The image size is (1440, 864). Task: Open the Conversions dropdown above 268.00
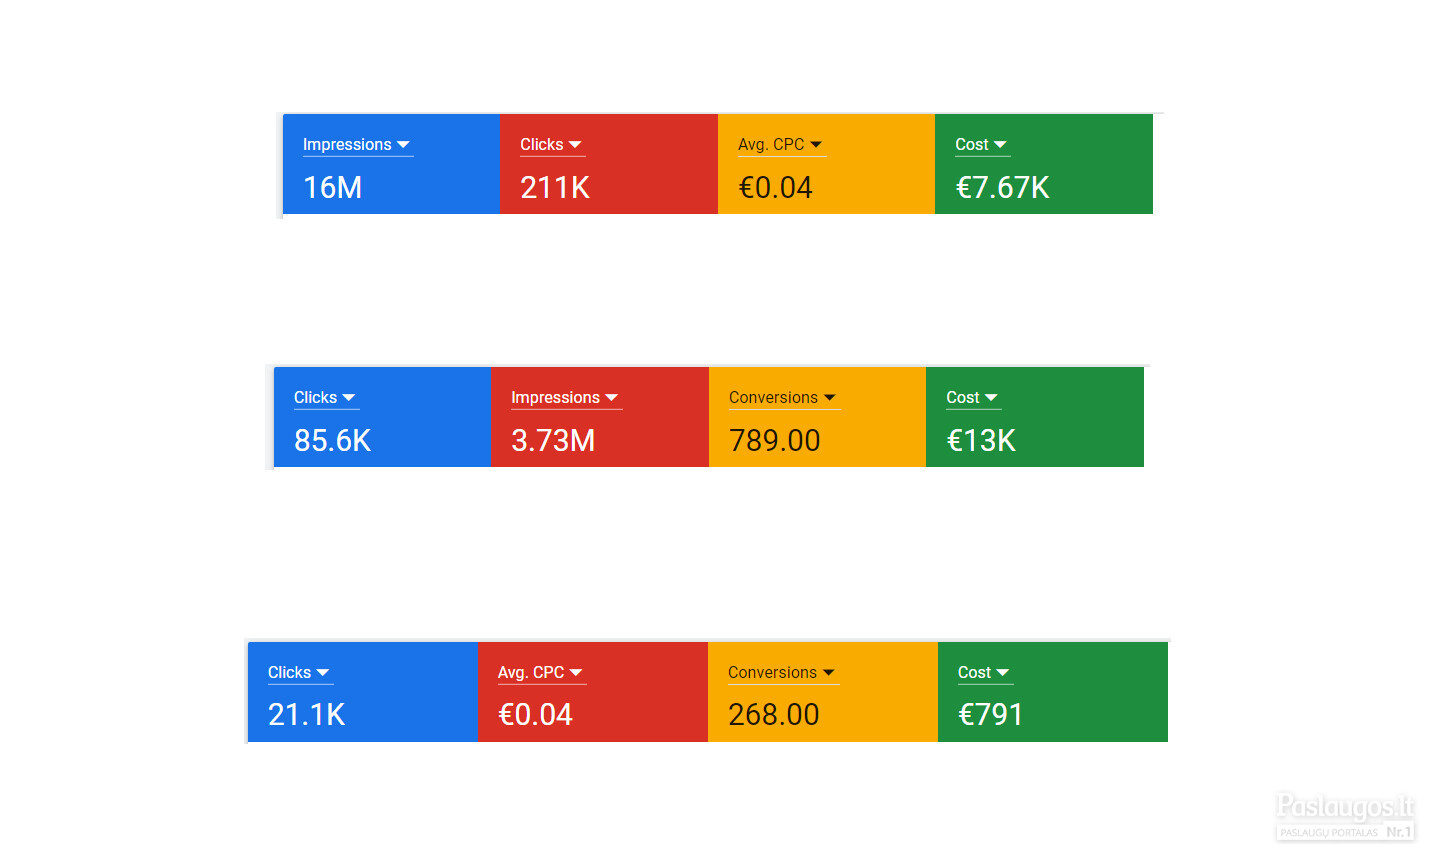782,673
